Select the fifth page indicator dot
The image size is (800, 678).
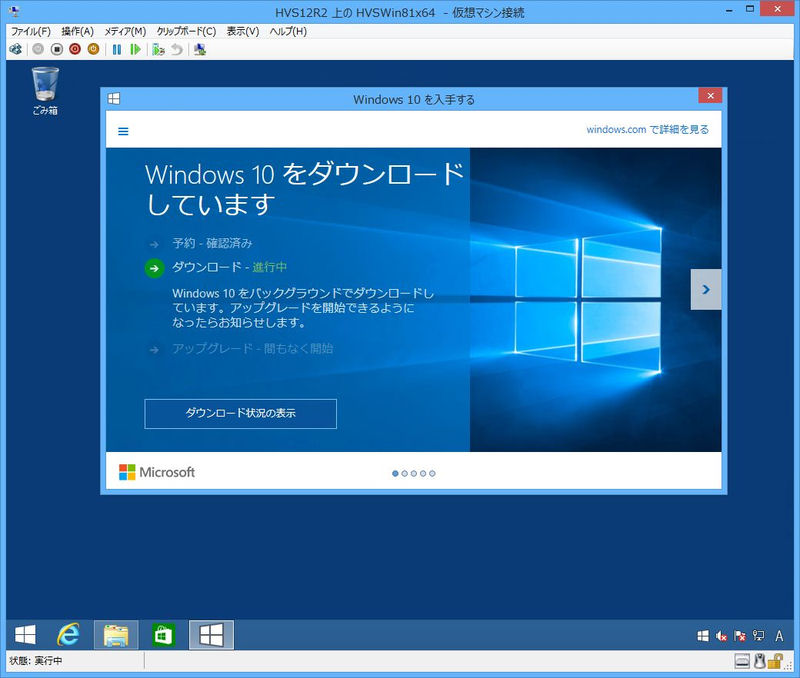tap(432, 473)
